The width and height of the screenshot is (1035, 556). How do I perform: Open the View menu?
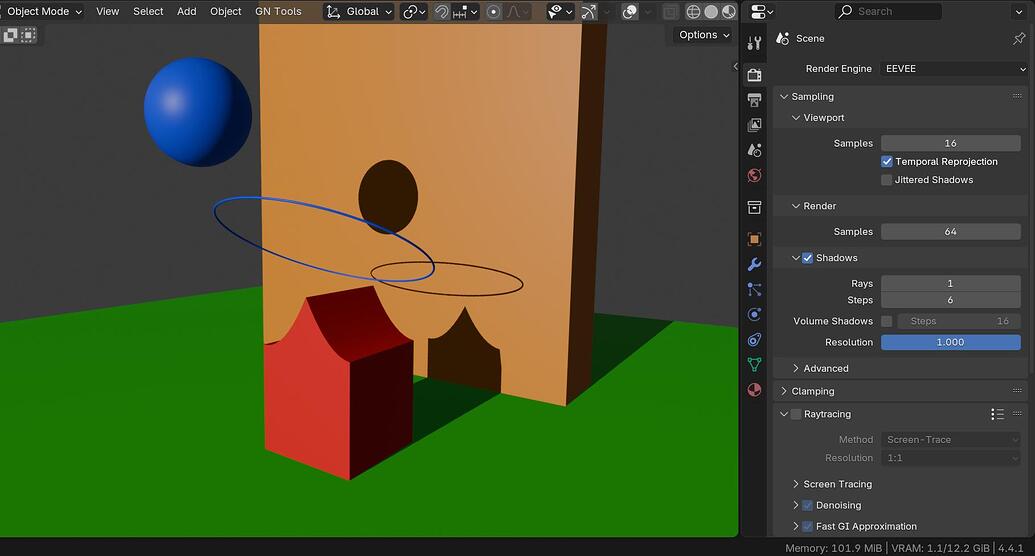108,11
